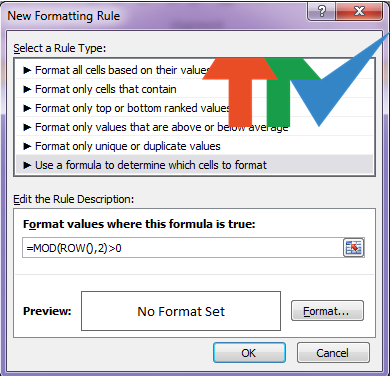
Task: Click the collapse dialog range selector icon
Action: tap(353, 247)
